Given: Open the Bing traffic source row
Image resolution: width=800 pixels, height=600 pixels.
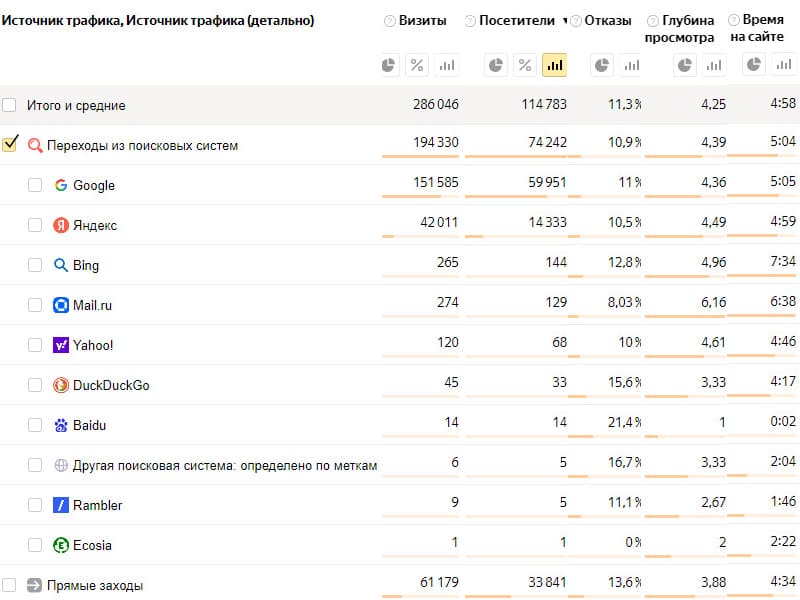Looking at the screenshot, I should point(86,265).
